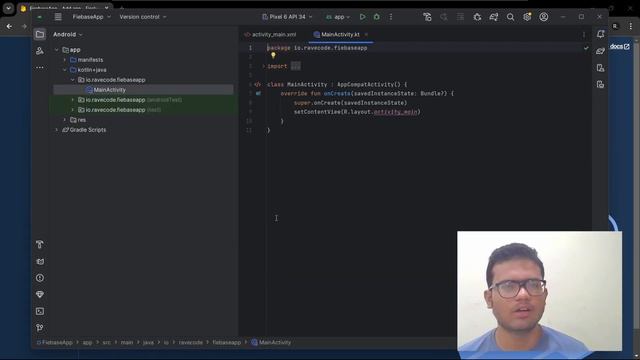Viewport: 640px width, 360px height.
Task: Open the App Quality Insights panel
Action: coord(40,294)
